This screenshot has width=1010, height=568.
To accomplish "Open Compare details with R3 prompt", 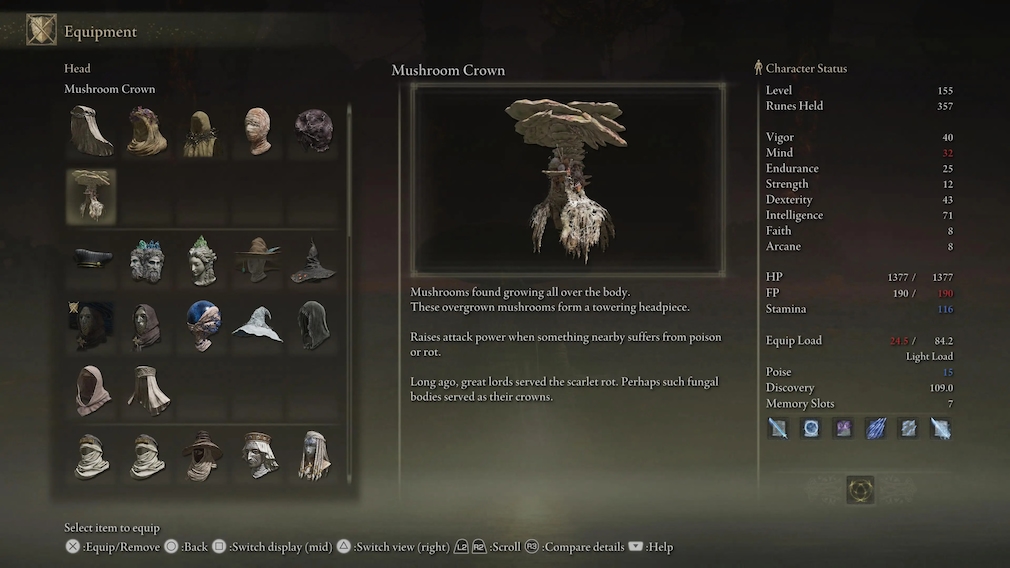I will point(575,547).
